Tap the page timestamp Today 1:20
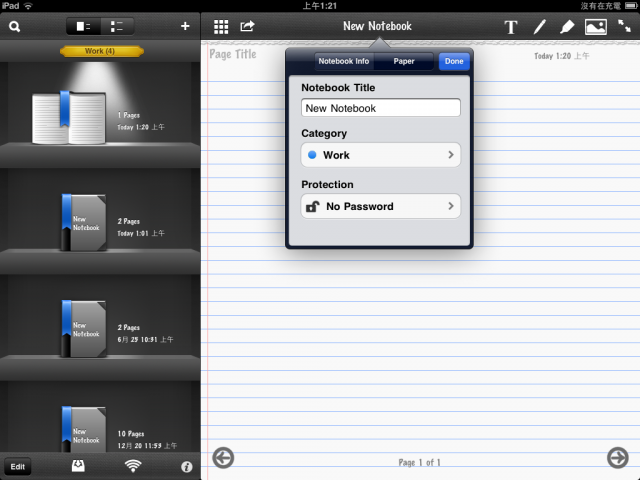 click(562, 56)
